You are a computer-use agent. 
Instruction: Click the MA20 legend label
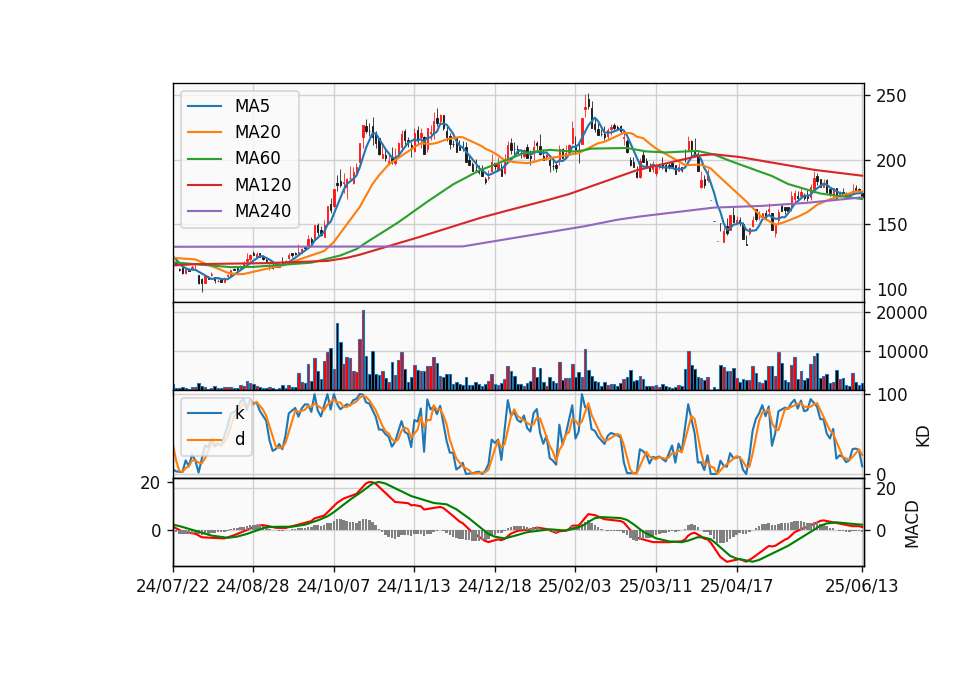257,132
